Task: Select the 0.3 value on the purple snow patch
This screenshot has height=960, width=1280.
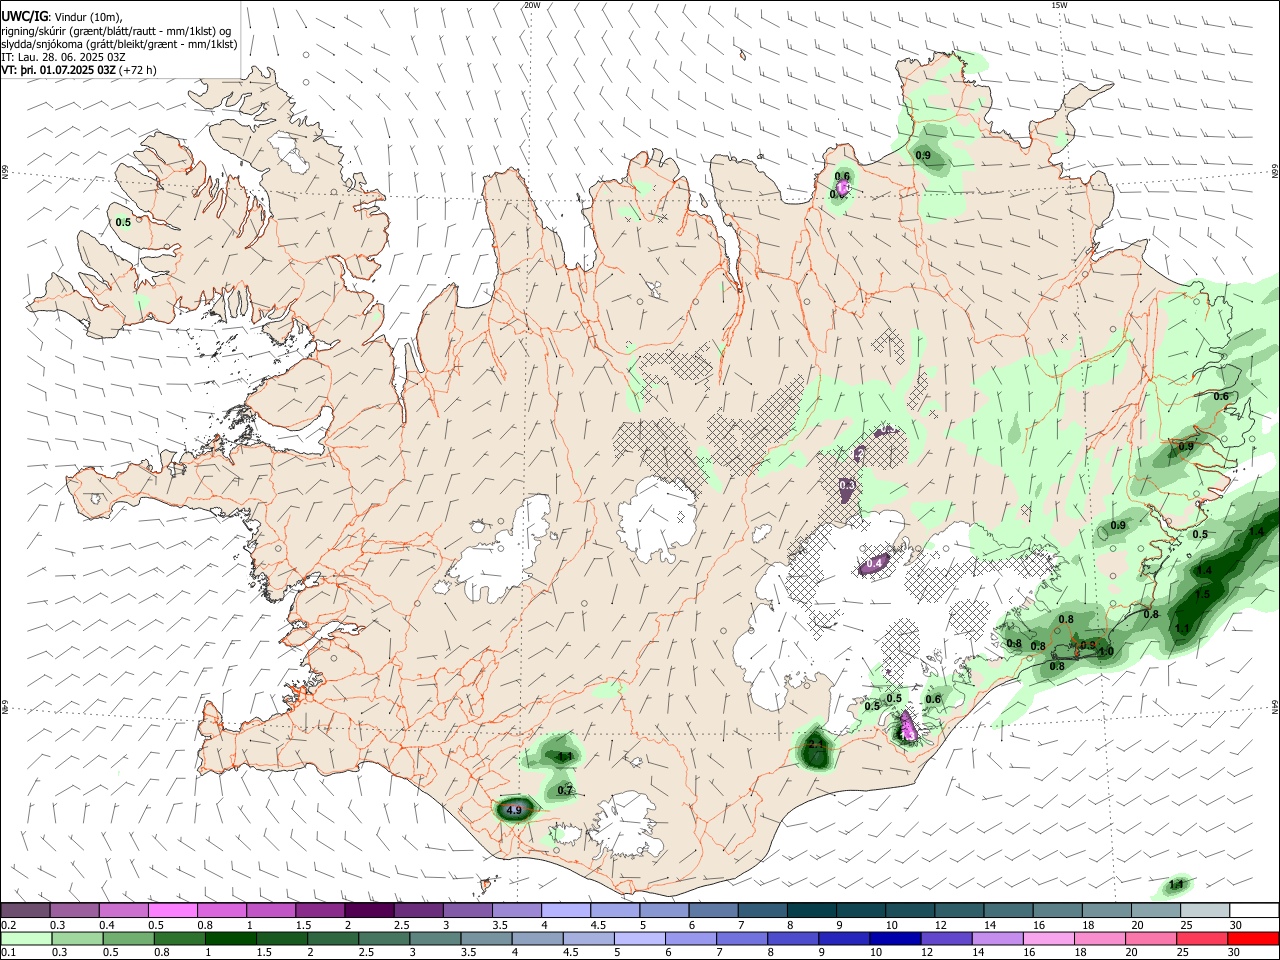Action: tap(847, 485)
